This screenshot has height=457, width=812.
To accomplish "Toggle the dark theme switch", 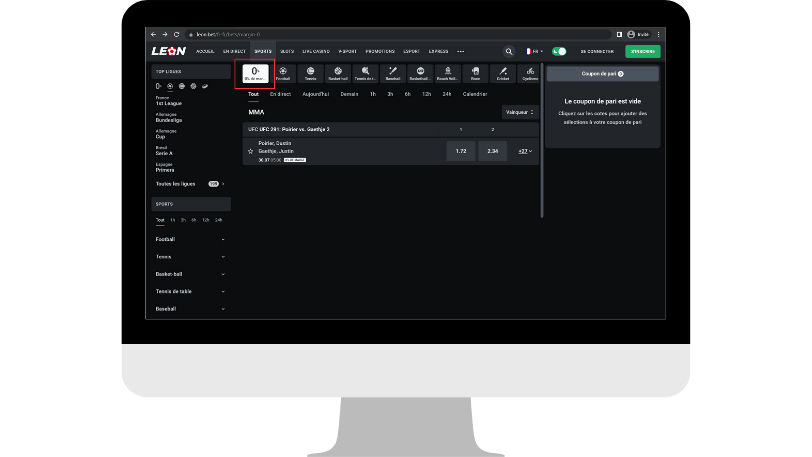I will [559, 51].
